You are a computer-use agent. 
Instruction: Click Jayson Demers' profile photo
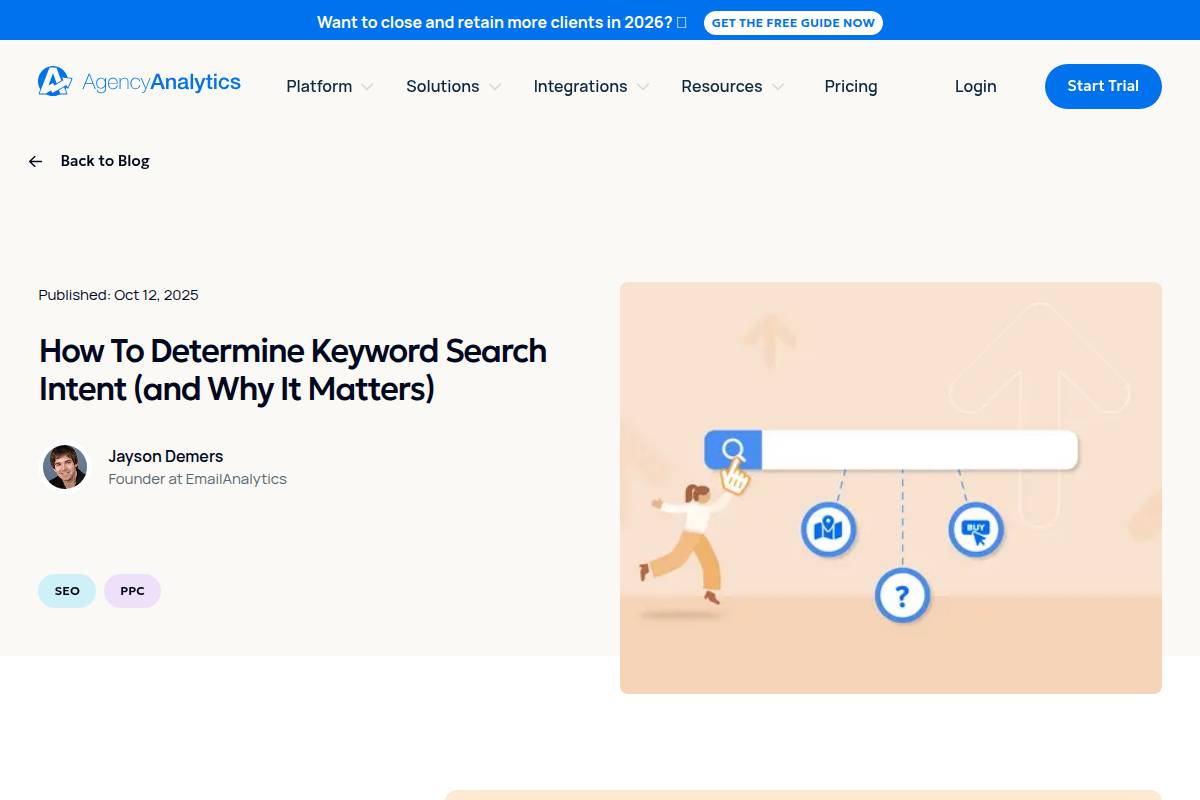(x=65, y=467)
